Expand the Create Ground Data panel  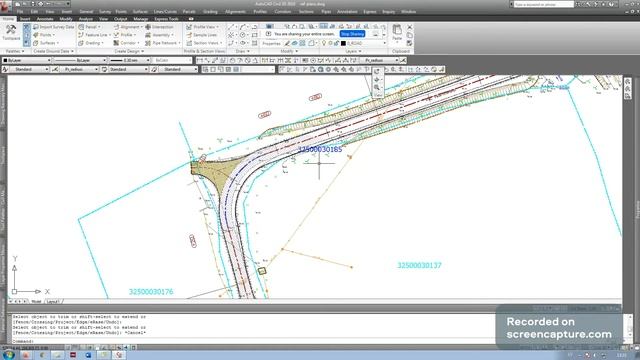53,51
